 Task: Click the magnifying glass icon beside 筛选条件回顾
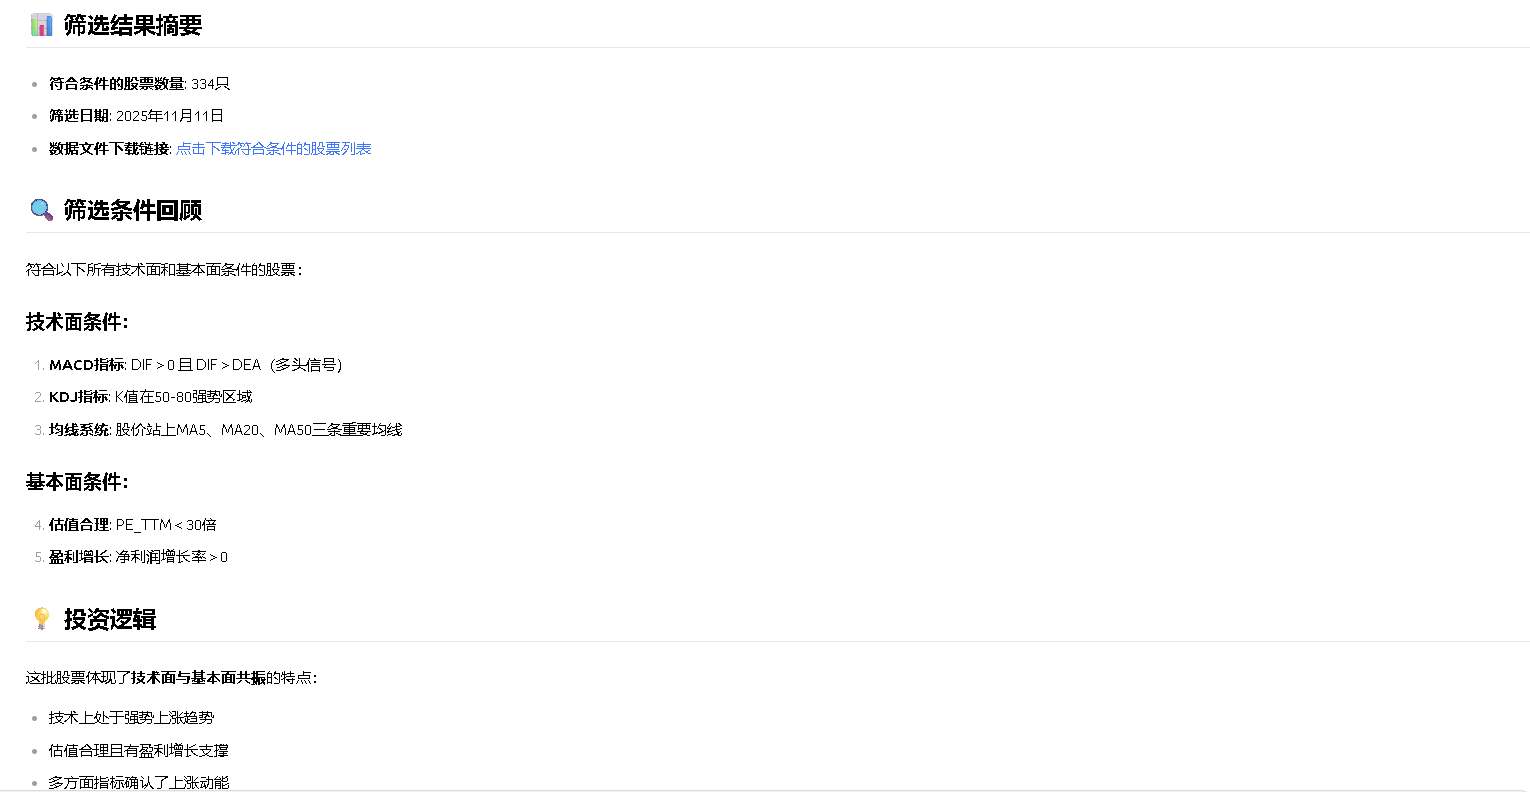pos(41,210)
